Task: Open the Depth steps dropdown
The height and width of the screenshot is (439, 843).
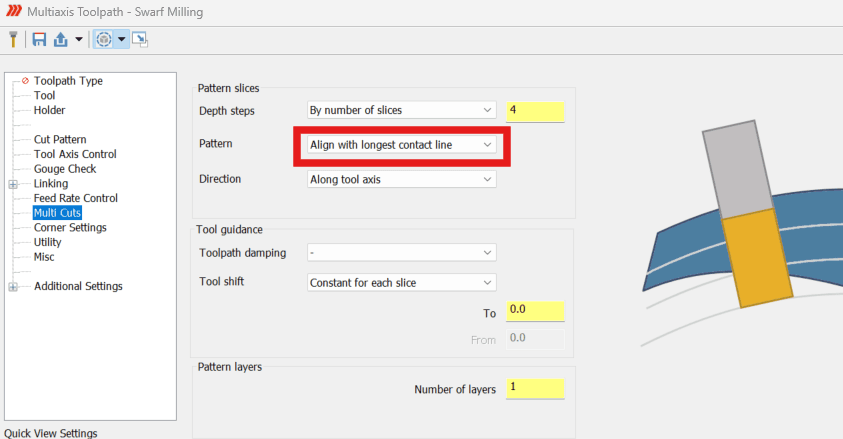Action: coord(402,110)
